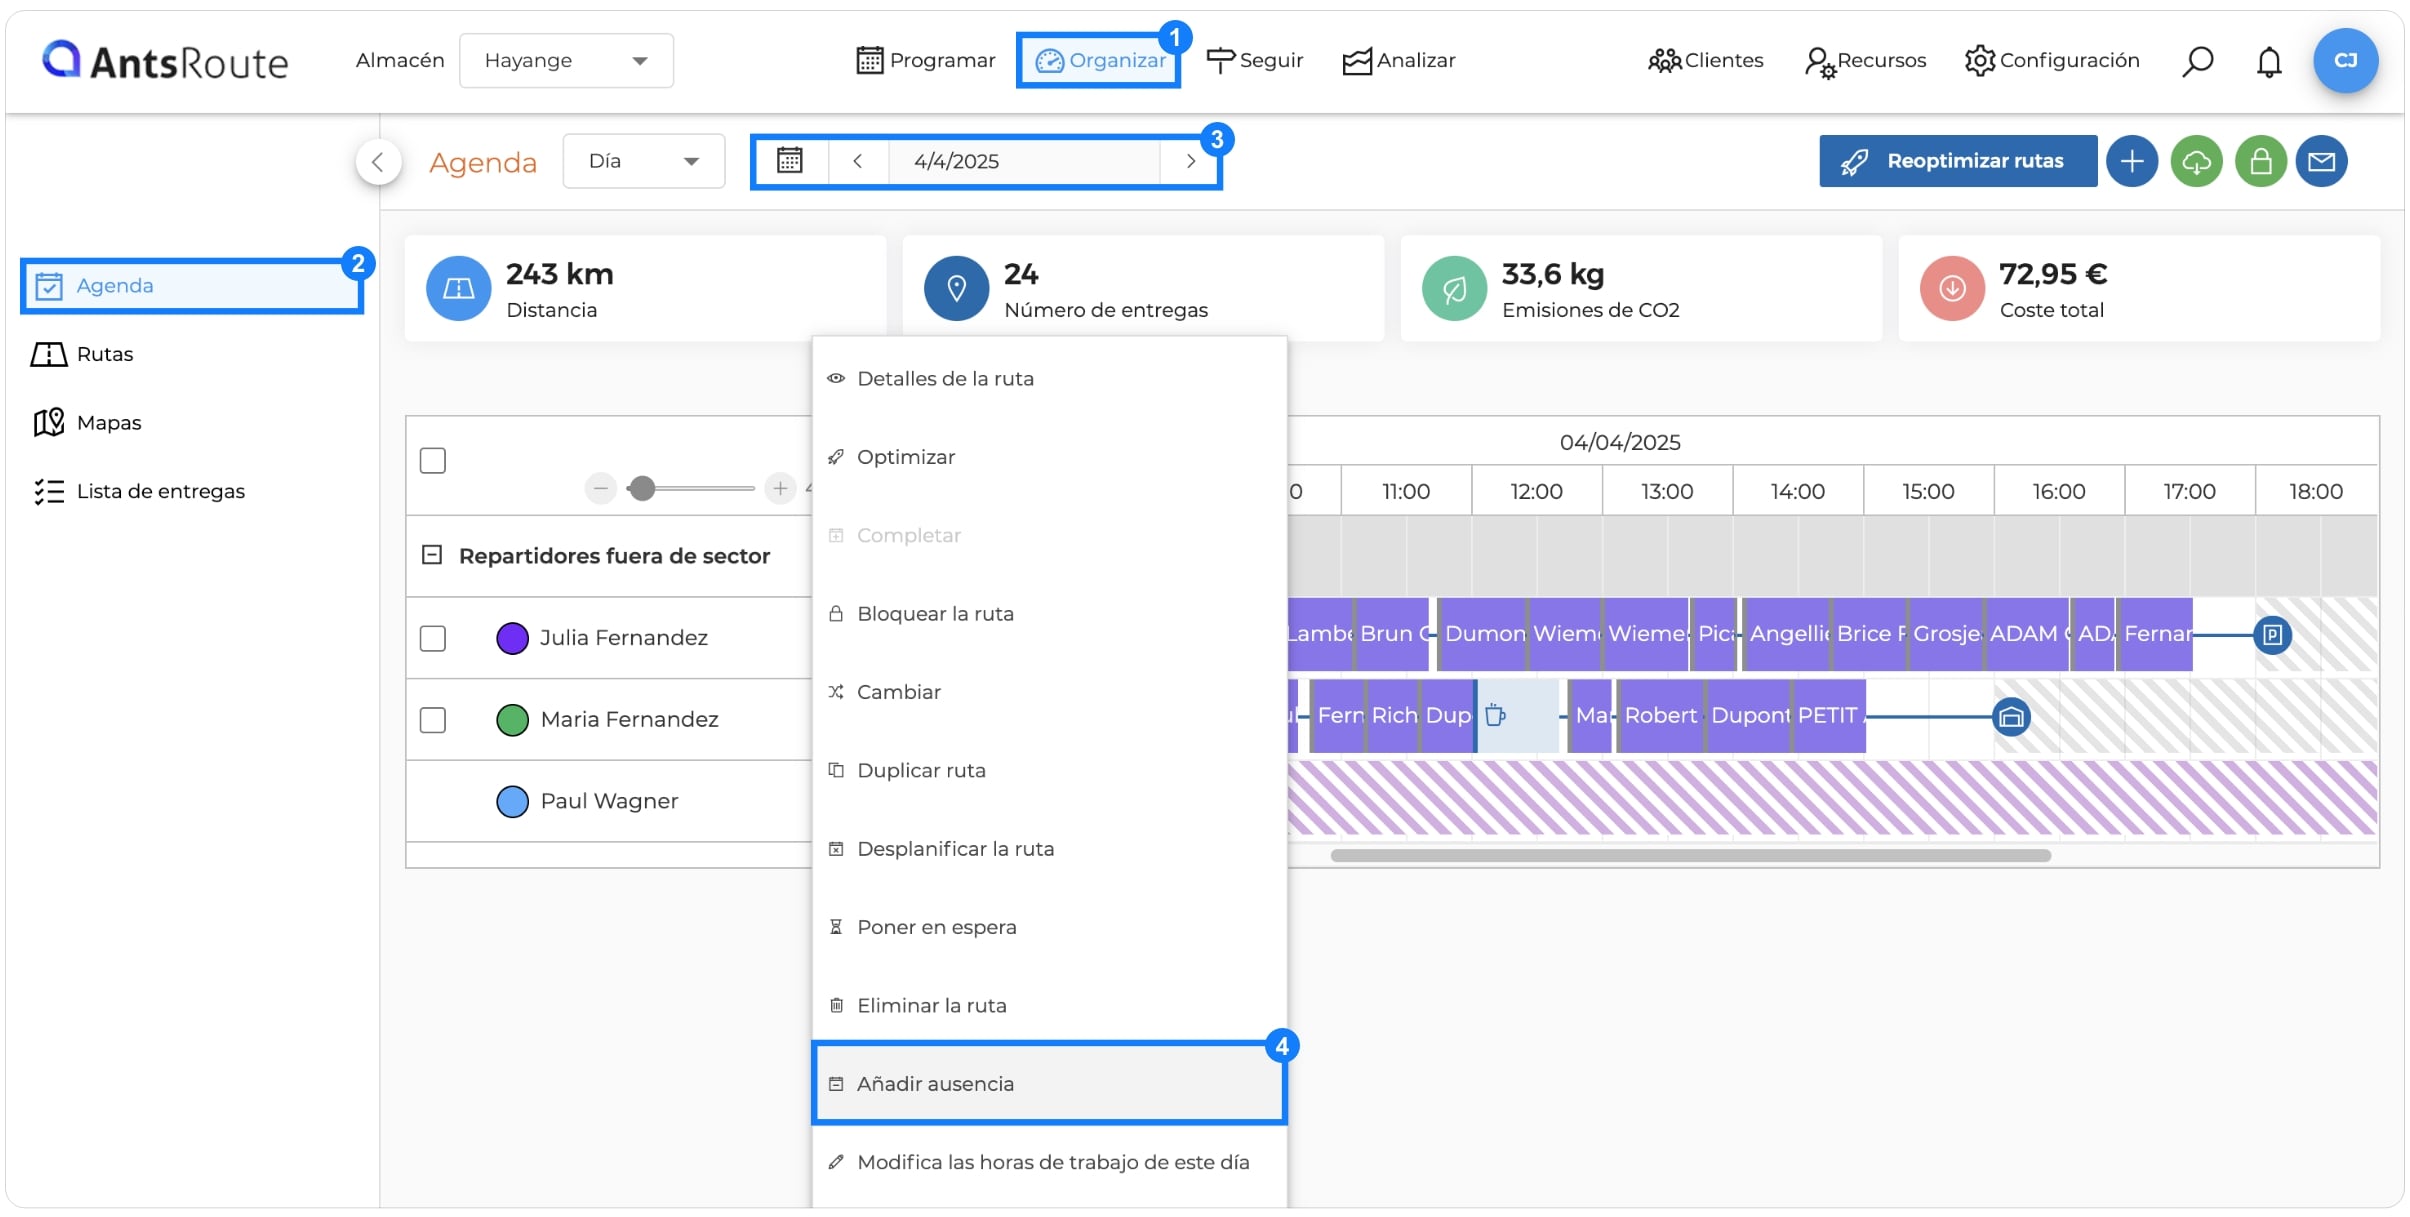2410x1217 pixels.
Task: Click the Angelli delivery block
Action: pos(1788,634)
